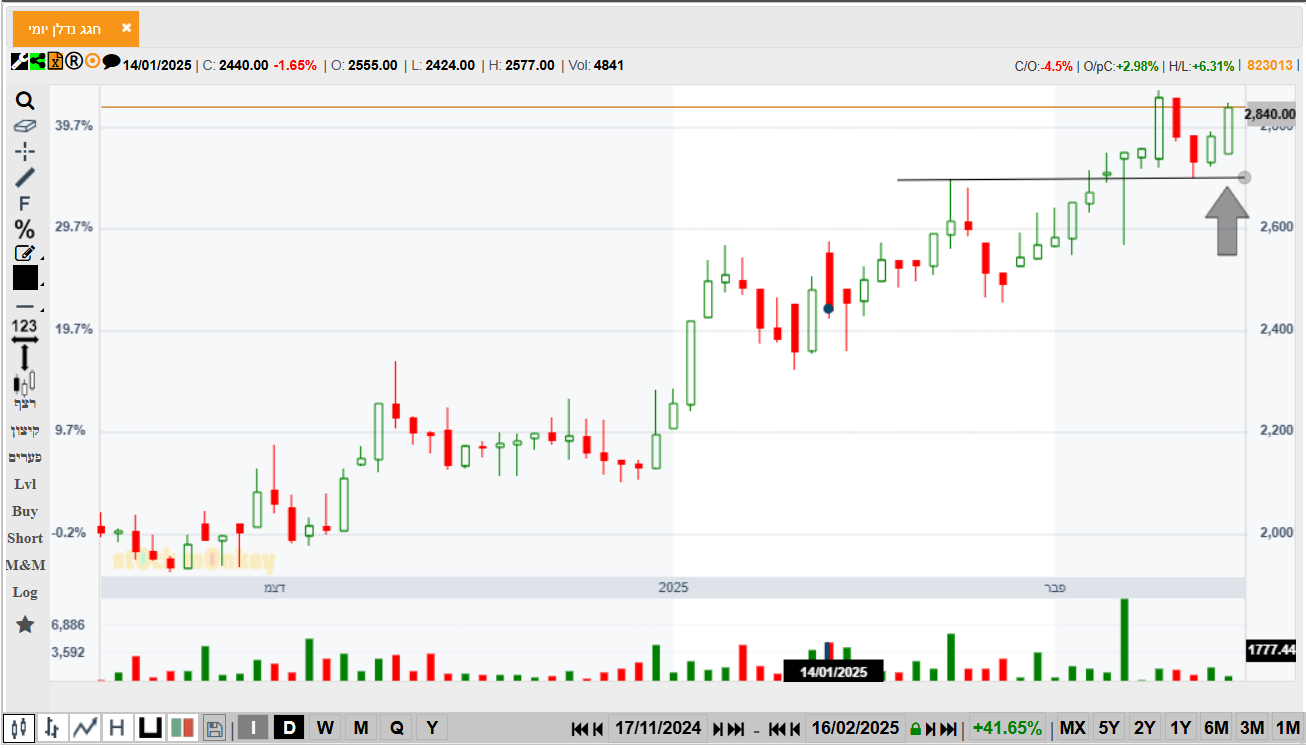Step the start date forward once
The image size is (1306, 748).
coord(718,729)
